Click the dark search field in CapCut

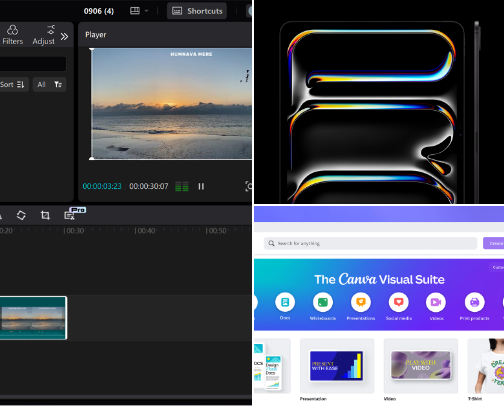pyautogui.click(x=33, y=64)
